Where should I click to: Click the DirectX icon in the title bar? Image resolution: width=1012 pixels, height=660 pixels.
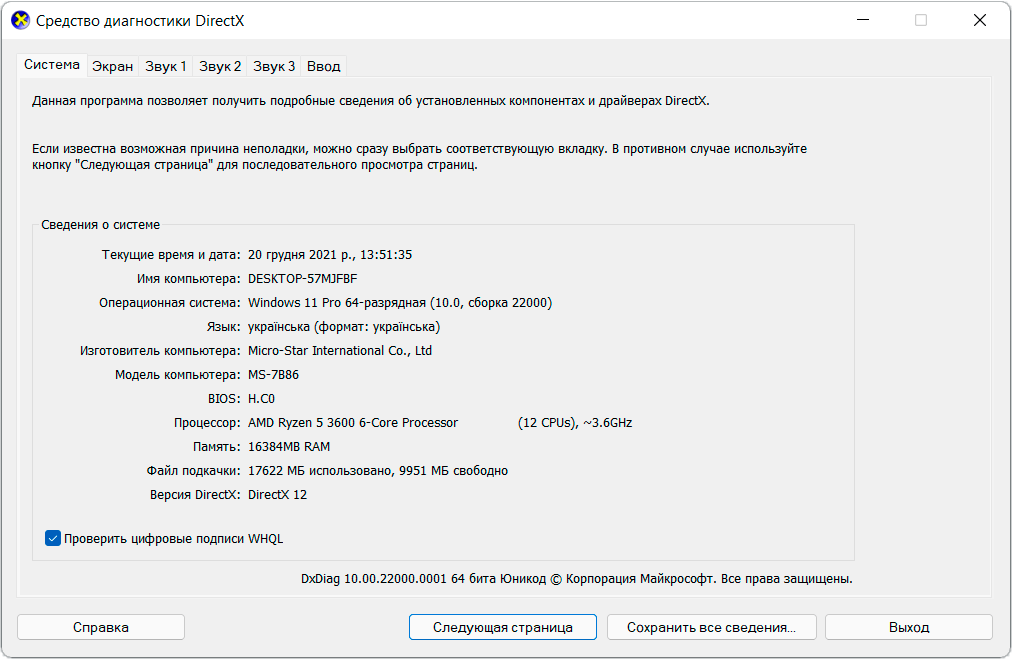pyautogui.click(x=19, y=20)
